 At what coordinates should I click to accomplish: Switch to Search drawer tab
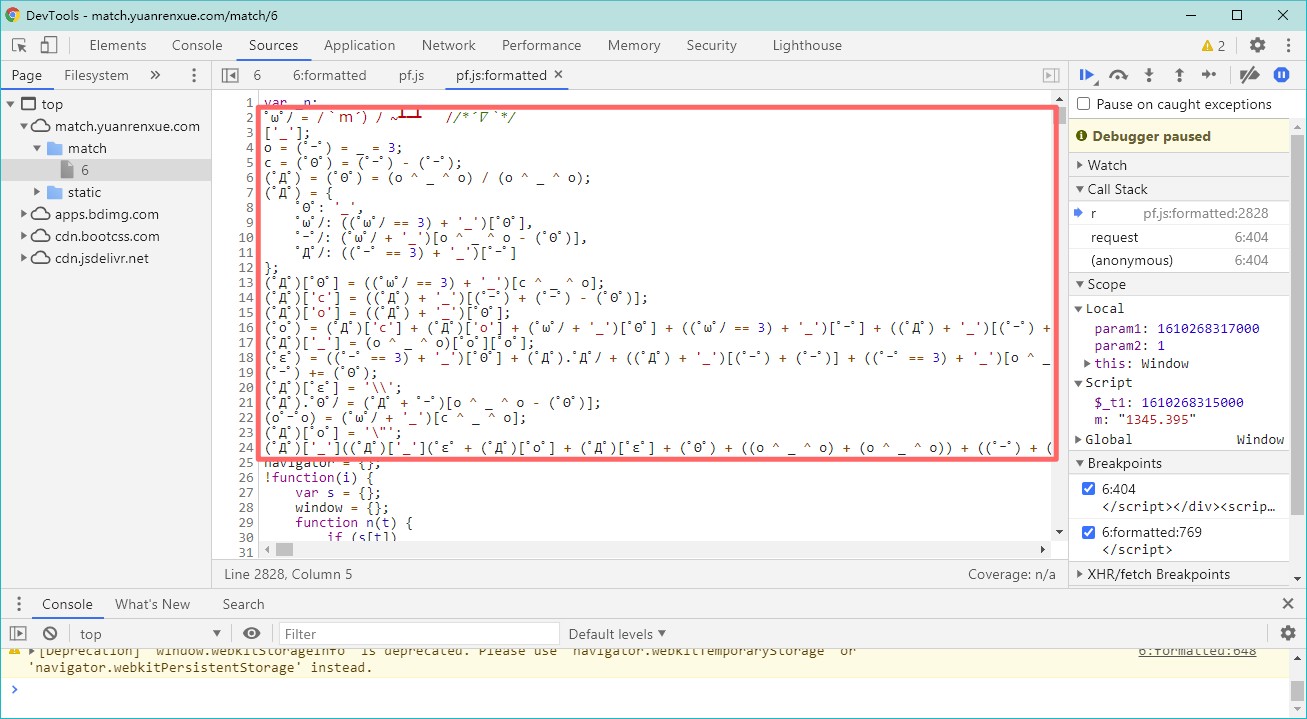(x=243, y=604)
